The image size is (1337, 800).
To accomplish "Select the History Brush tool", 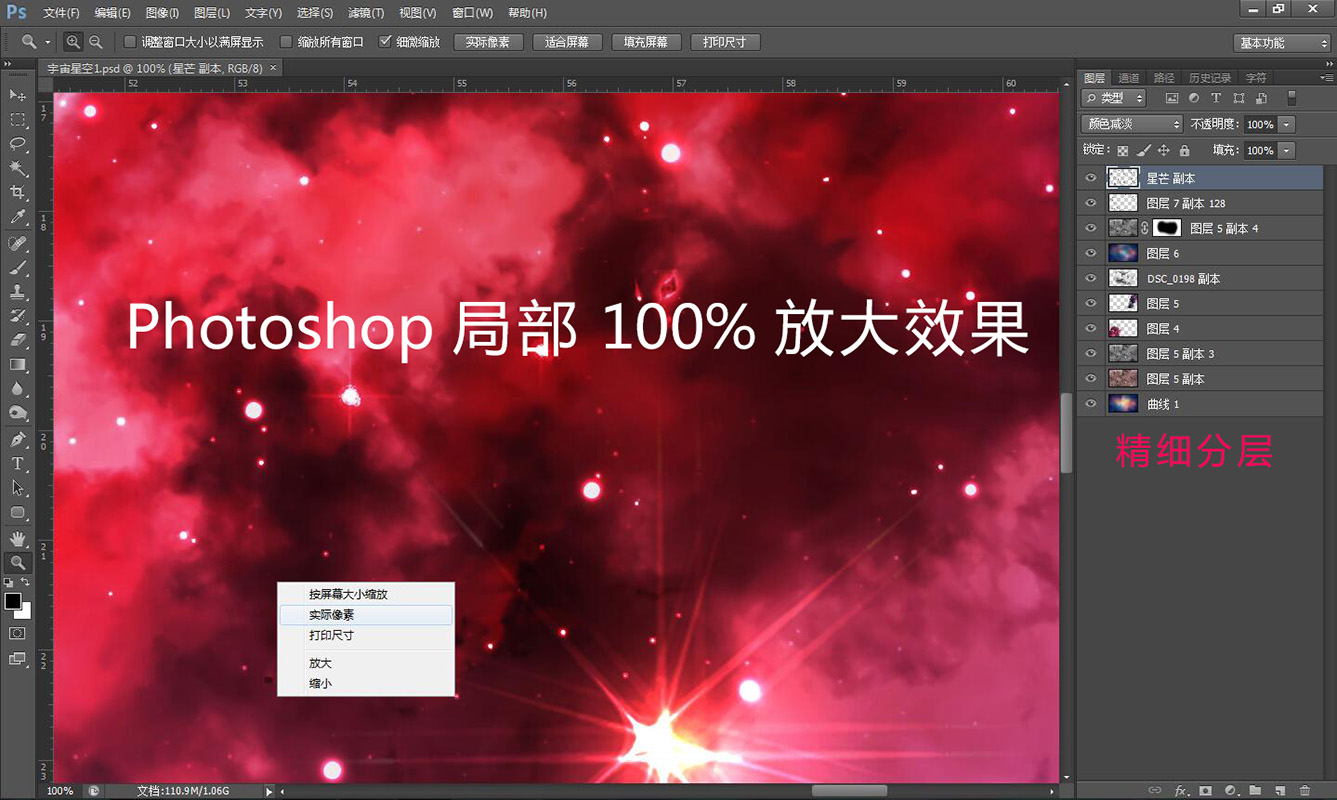I will 18,316.
